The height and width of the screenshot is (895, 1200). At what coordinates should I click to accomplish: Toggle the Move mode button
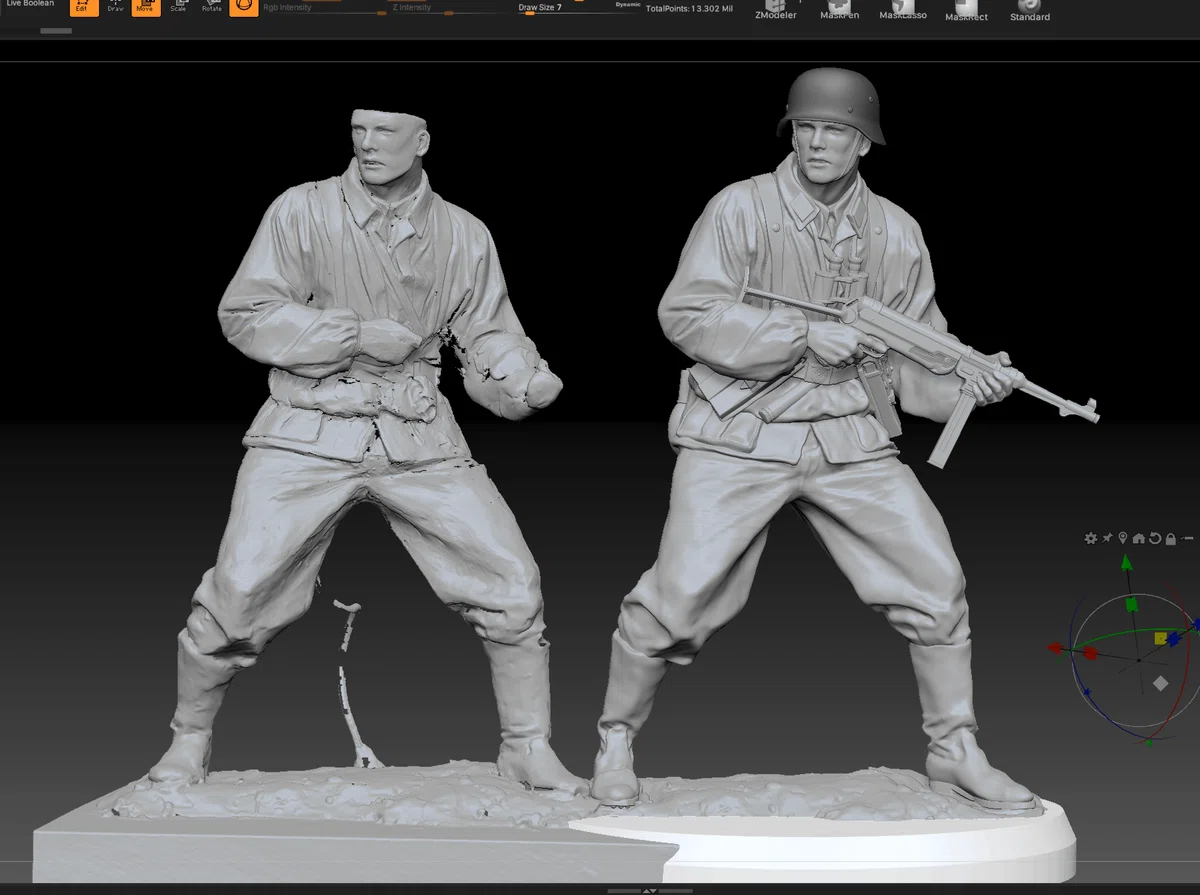coord(146,7)
